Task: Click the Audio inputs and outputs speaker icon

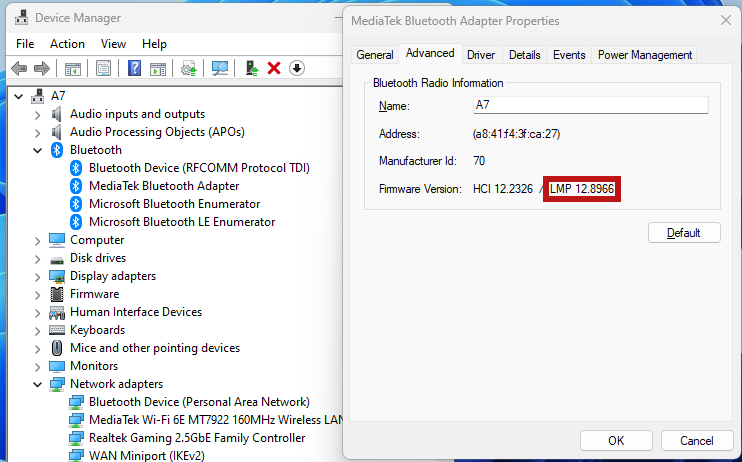Action: (x=56, y=114)
